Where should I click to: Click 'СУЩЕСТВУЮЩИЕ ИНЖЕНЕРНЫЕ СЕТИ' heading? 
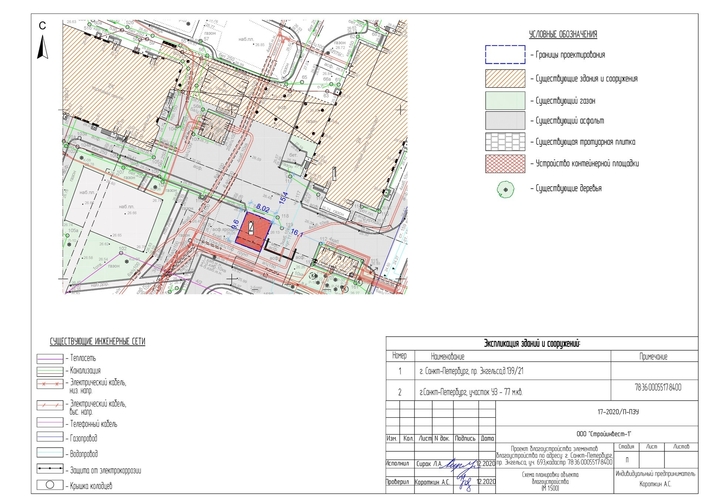[x=97, y=342]
